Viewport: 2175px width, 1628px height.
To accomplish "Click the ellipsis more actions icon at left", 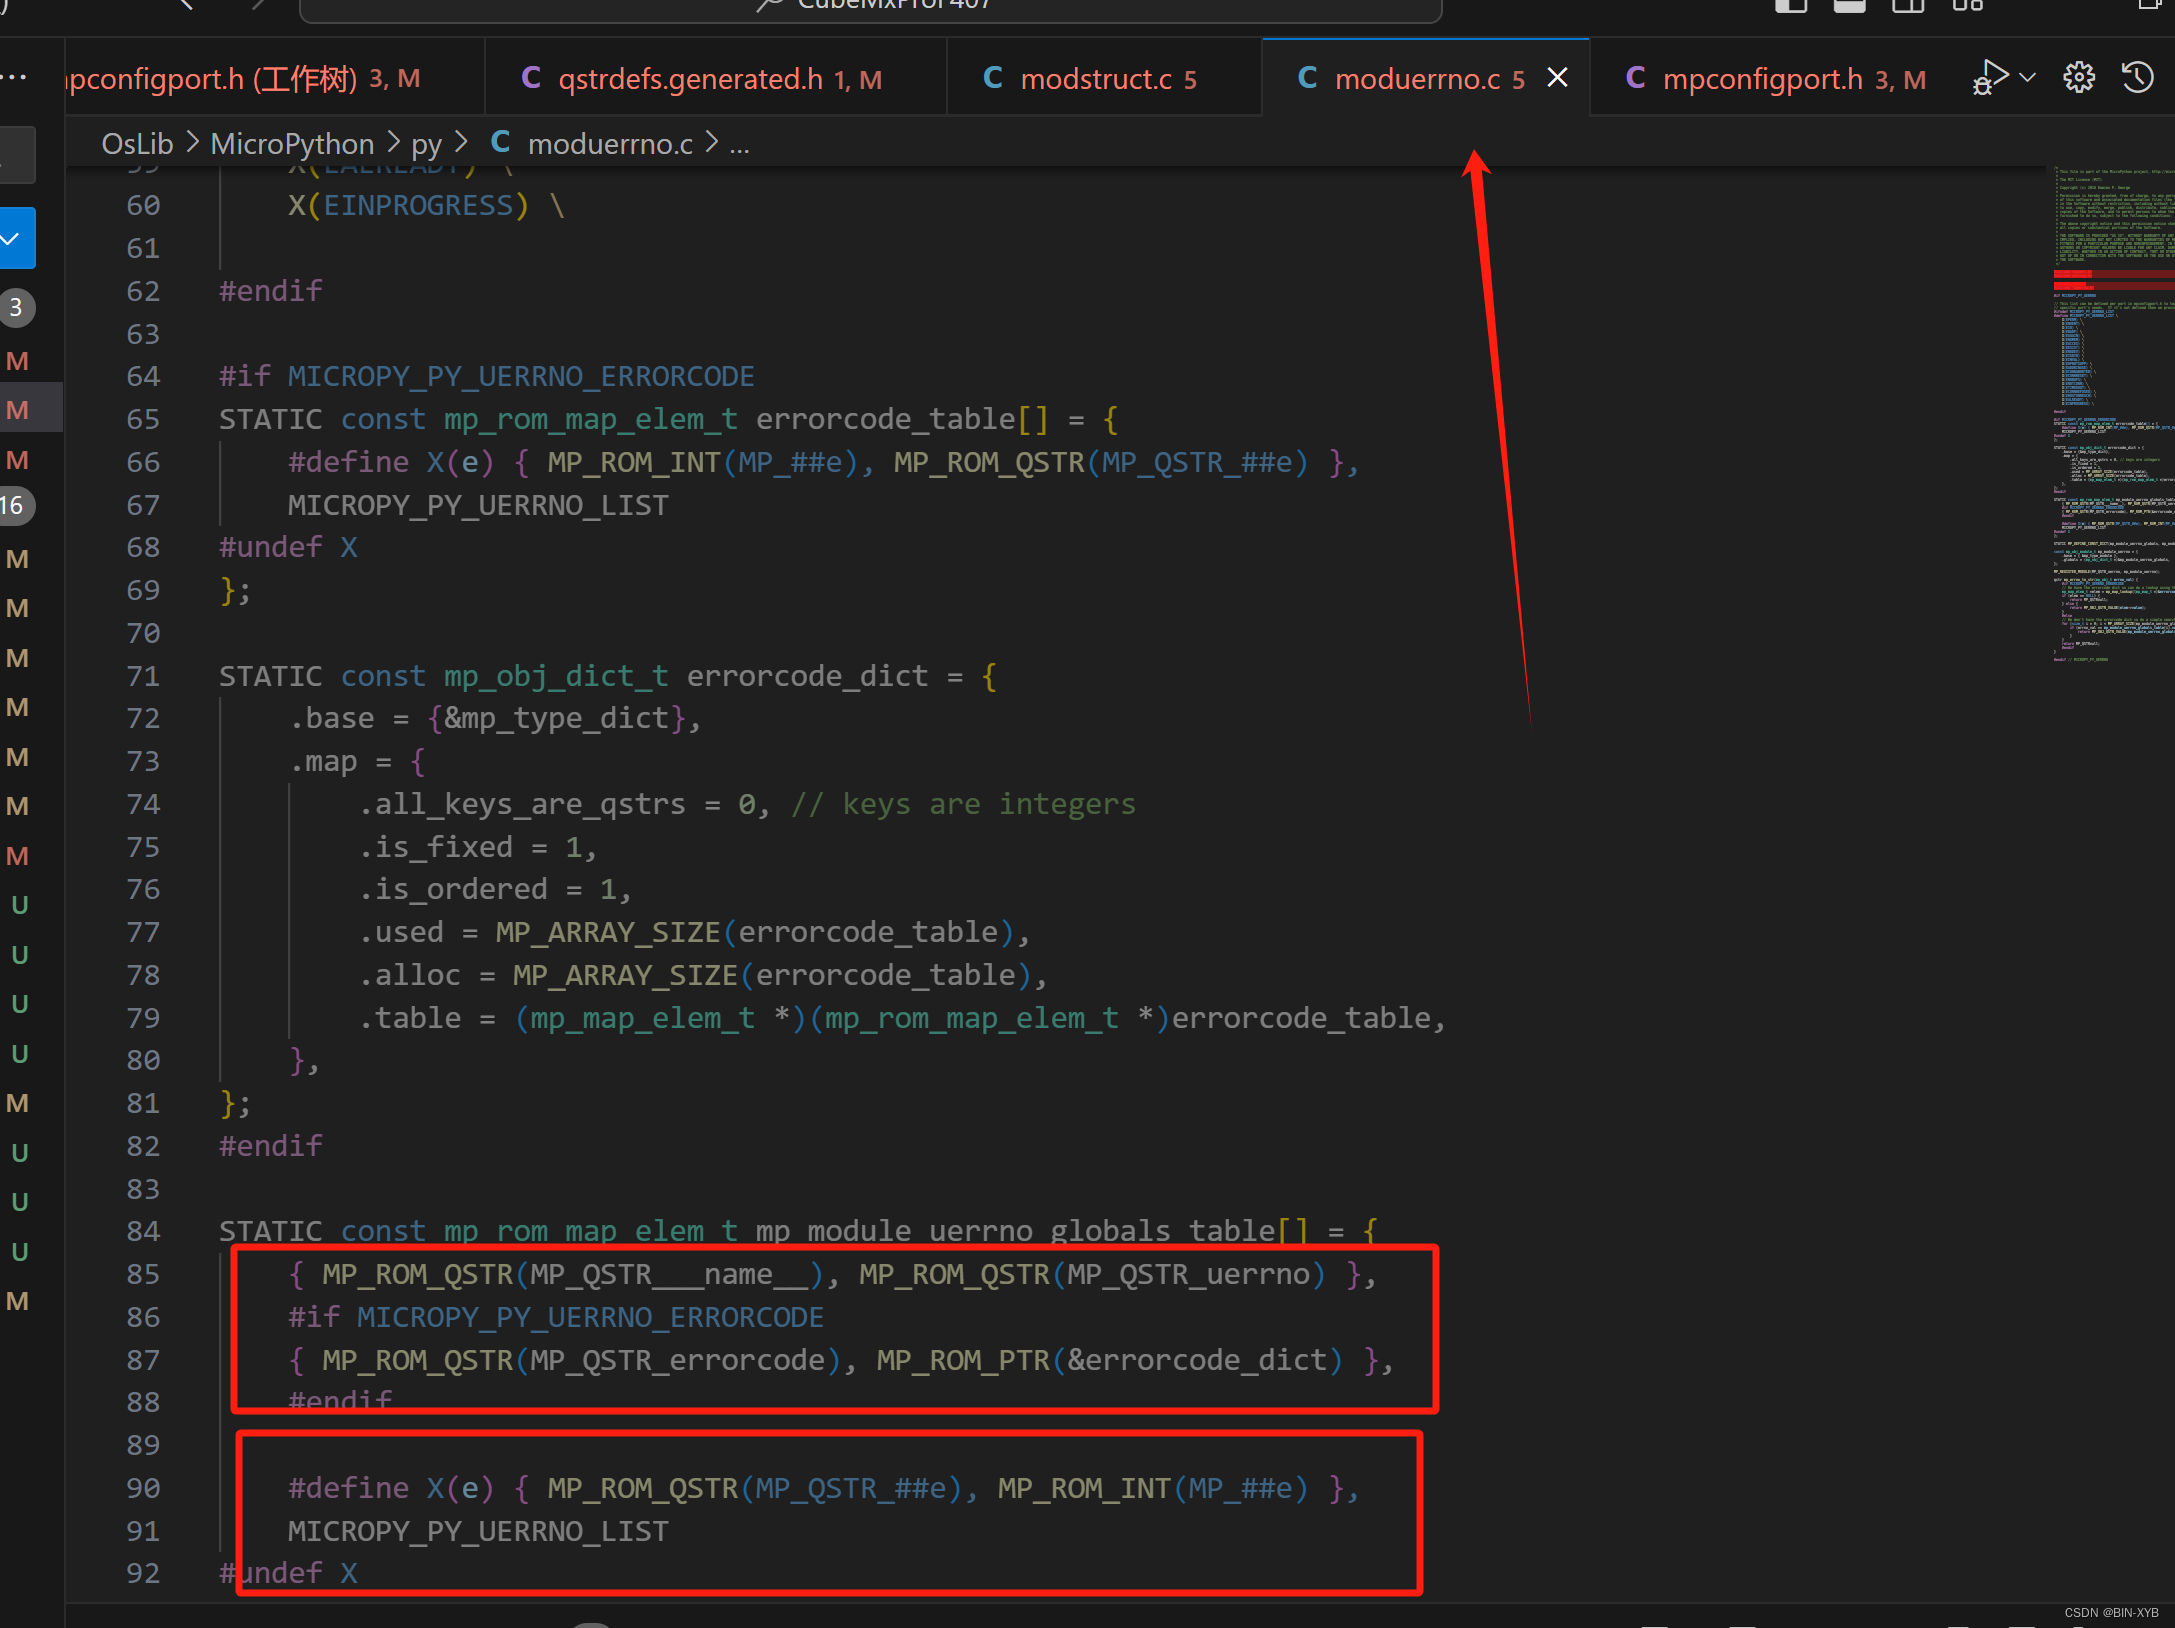I will pyautogui.click(x=14, y=78).
